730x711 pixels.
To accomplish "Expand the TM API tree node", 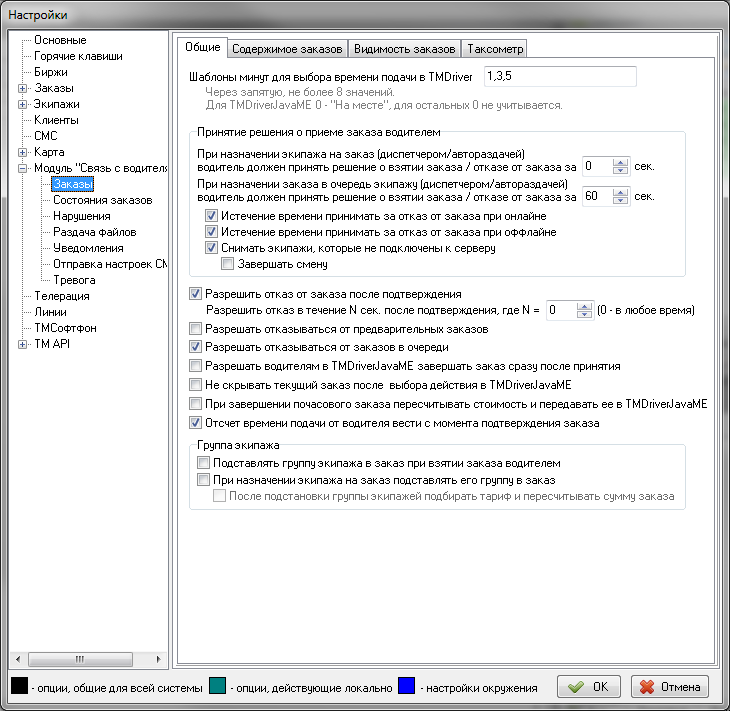I will [x=22, y=344].
